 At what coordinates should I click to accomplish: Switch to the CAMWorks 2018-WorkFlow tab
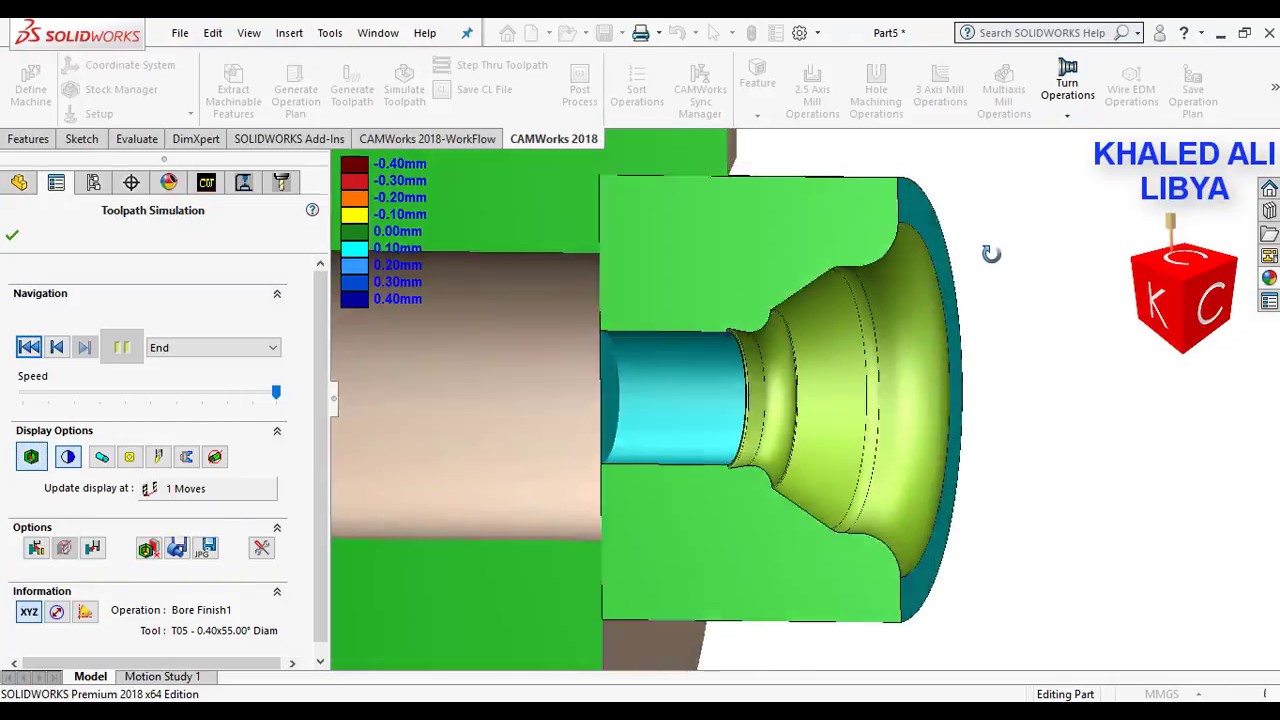pyautogui.click(x=427, y=139)
